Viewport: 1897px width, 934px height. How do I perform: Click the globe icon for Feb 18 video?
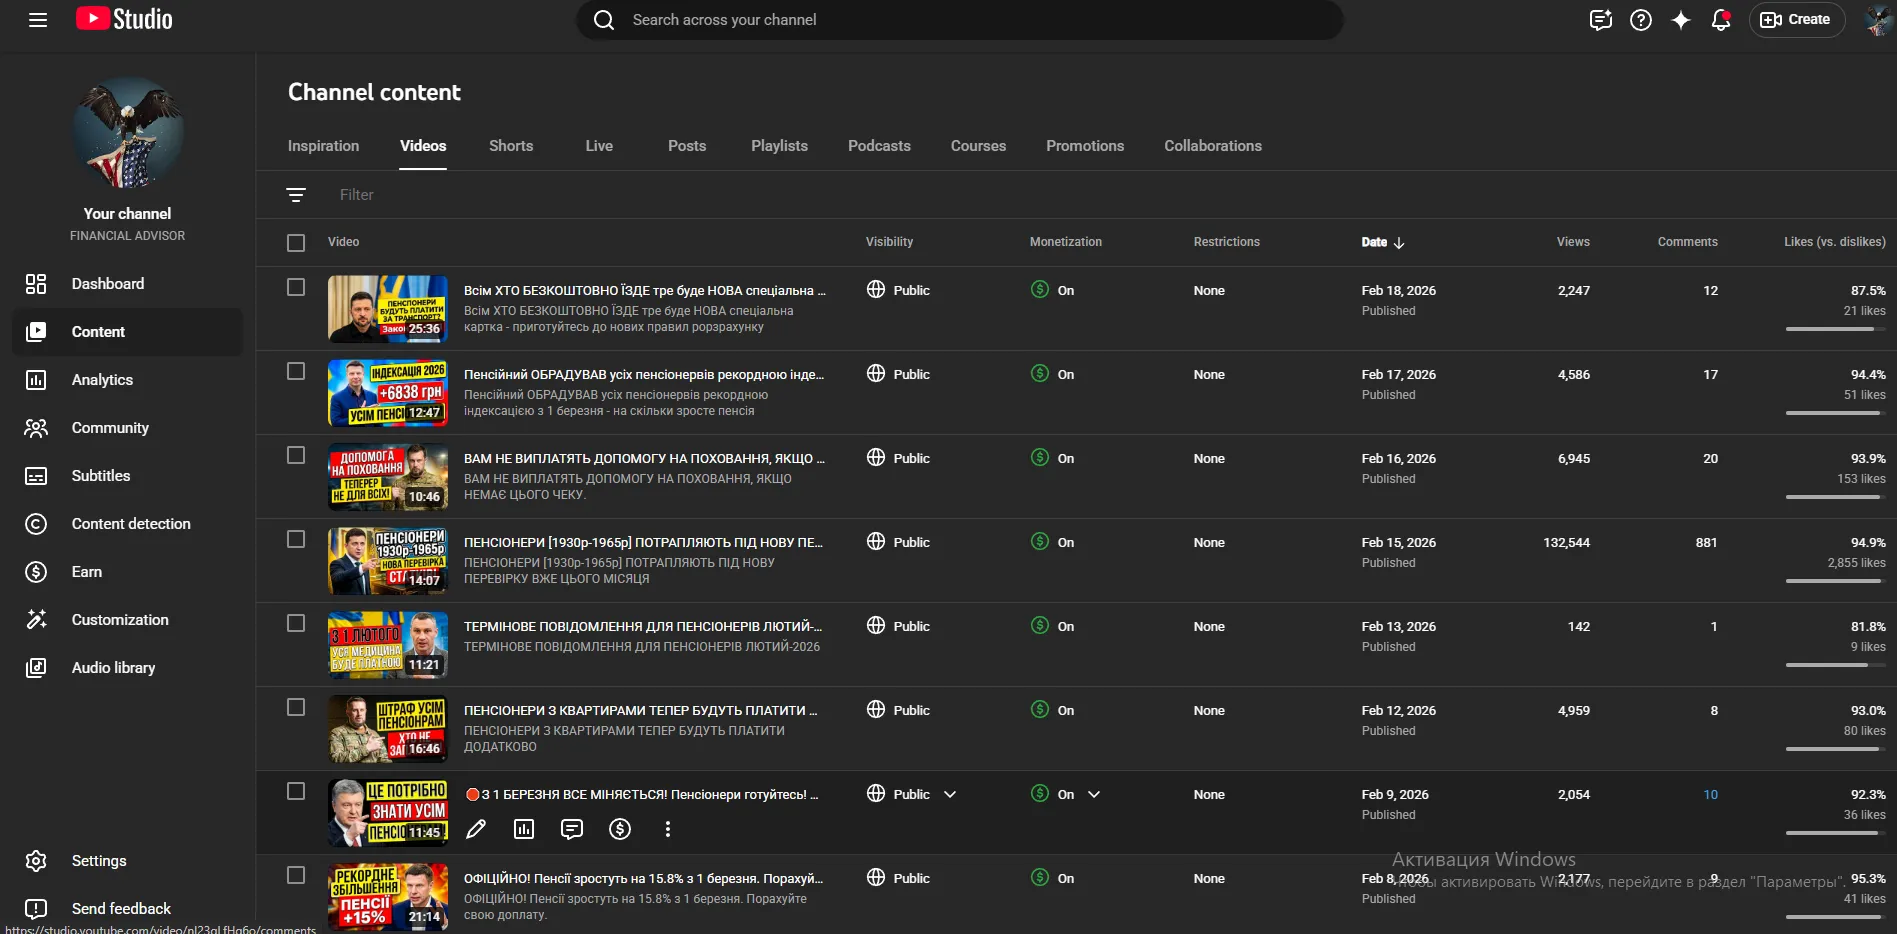876,290
